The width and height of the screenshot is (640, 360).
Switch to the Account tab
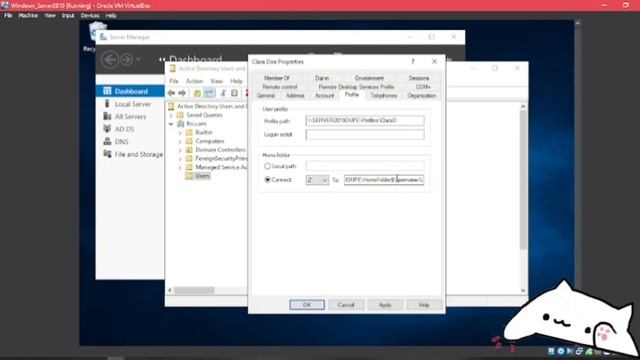click(x=324, y=96)
